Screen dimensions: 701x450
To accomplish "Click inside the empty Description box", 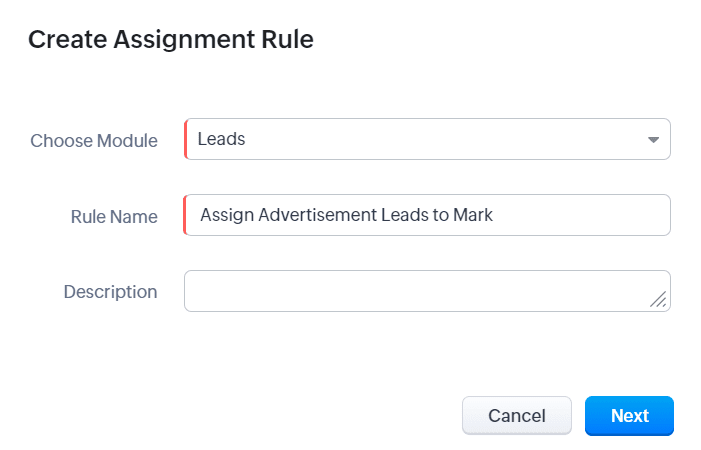I will [427, 291].
